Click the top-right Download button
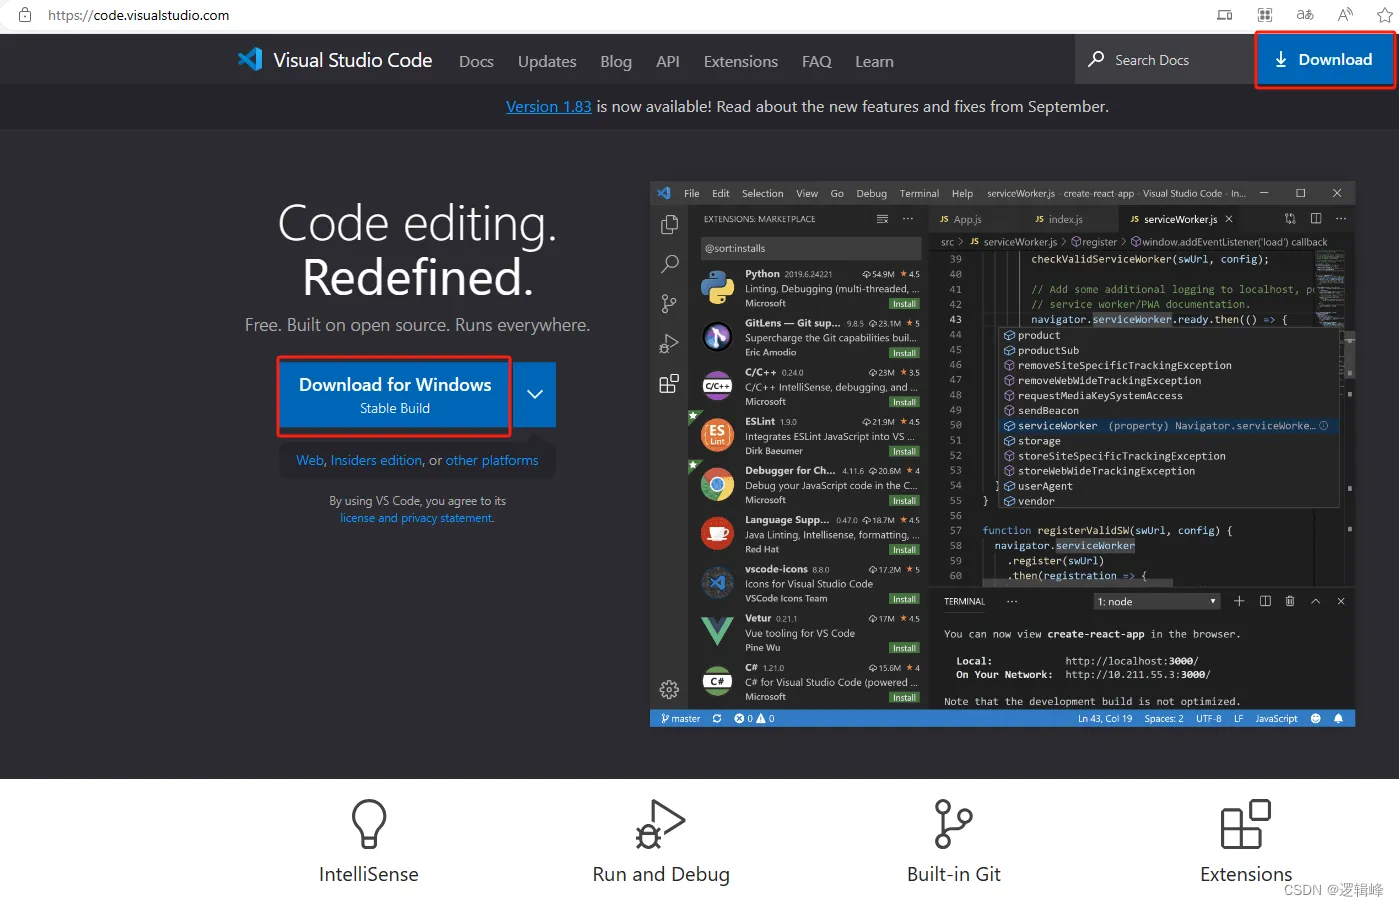 (1324, 60)
